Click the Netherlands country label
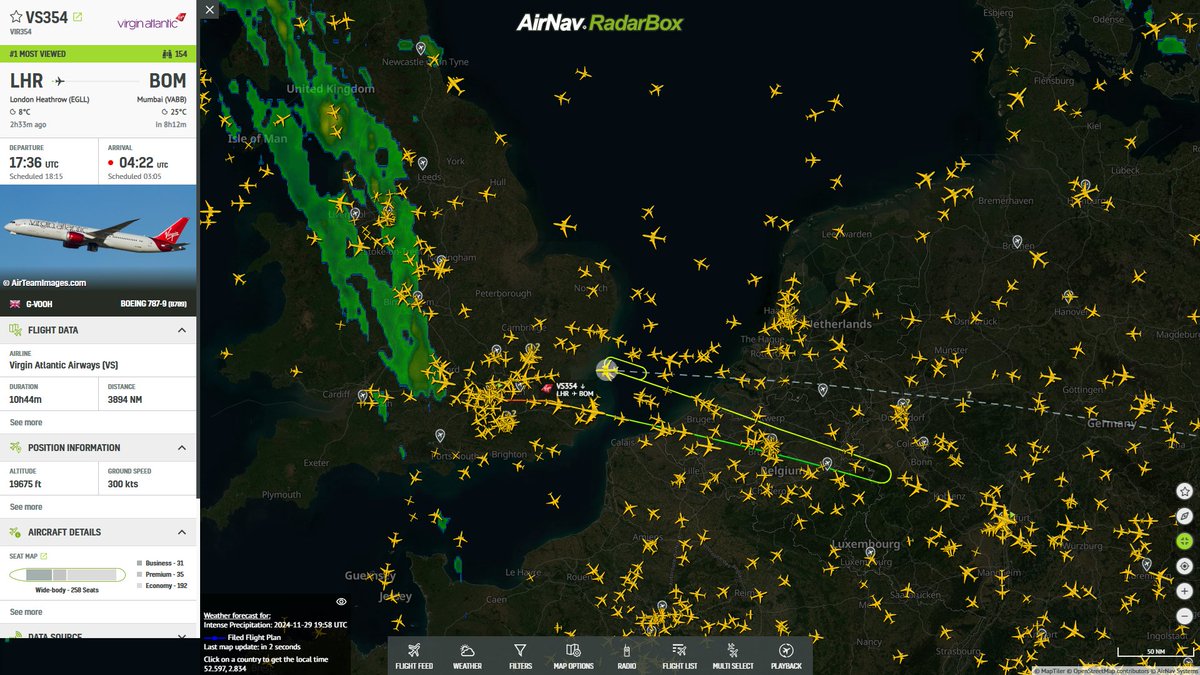Screen dimensions: 1200x675 point(840,324)
